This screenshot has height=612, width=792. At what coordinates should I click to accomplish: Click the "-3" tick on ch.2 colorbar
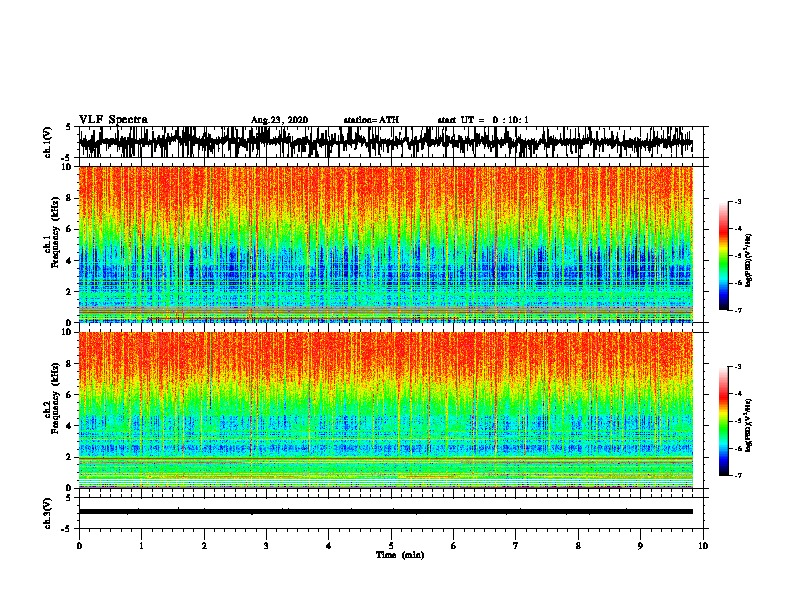coord(737,367)
